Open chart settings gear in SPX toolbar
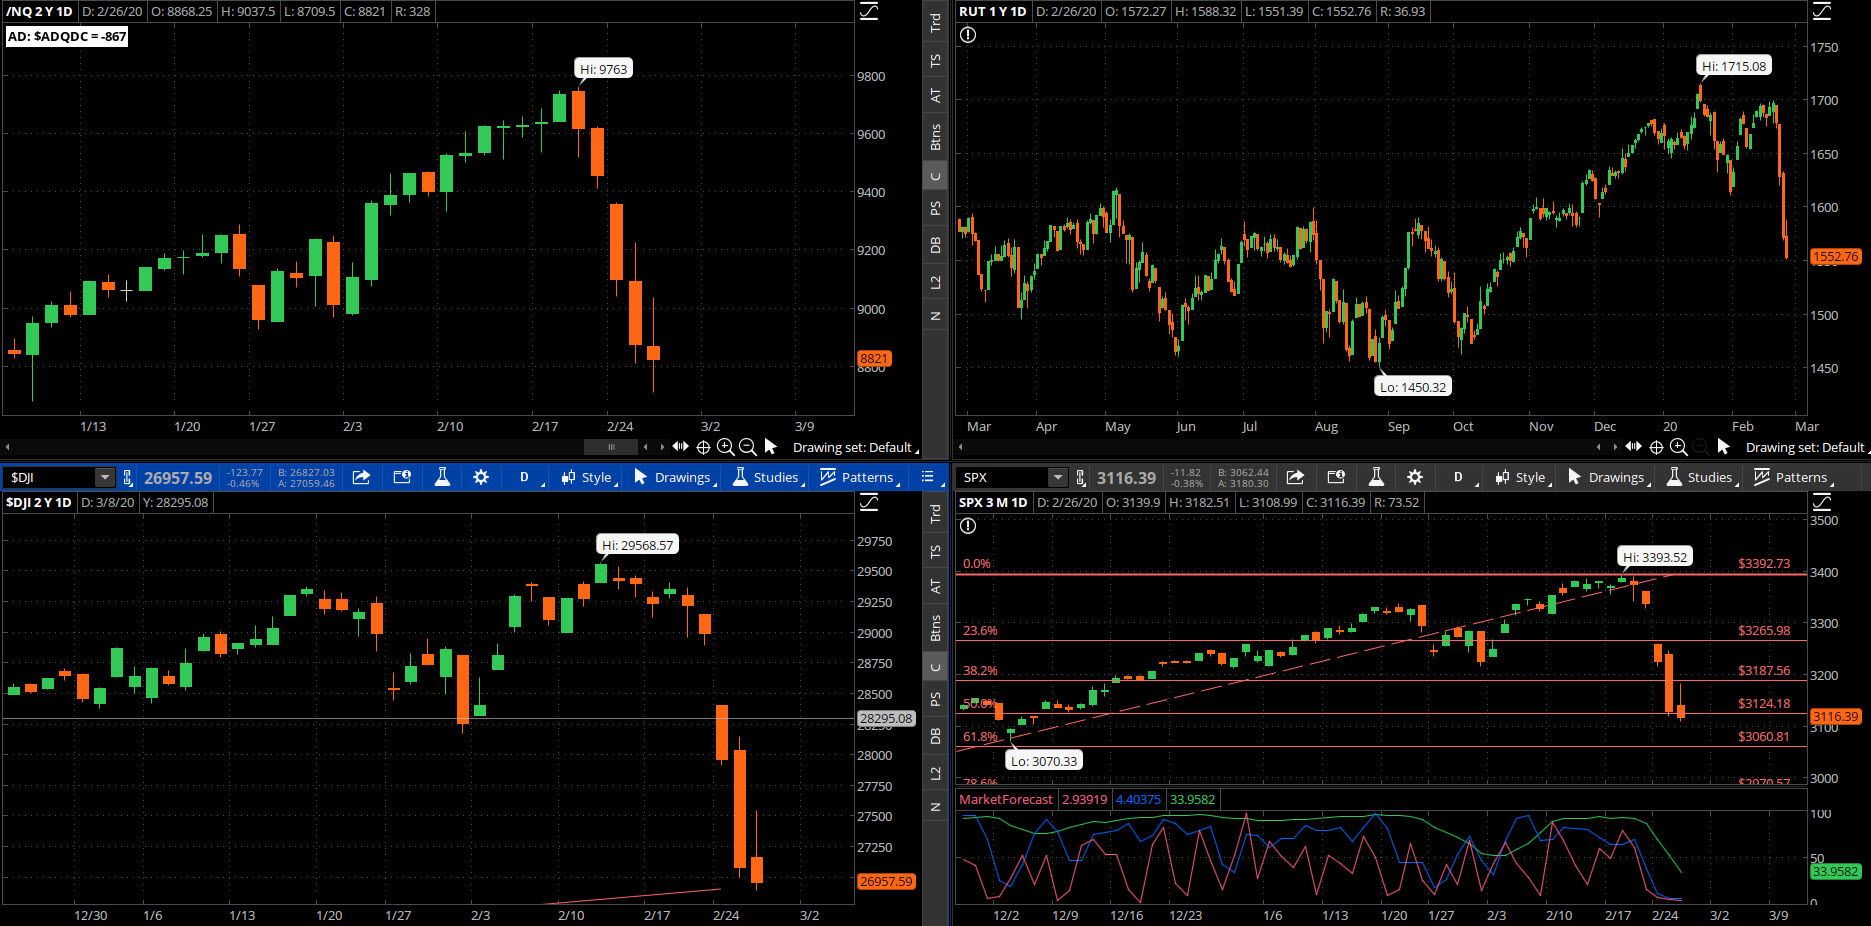Viewport: 1871px width, 926px height. 1414,477
